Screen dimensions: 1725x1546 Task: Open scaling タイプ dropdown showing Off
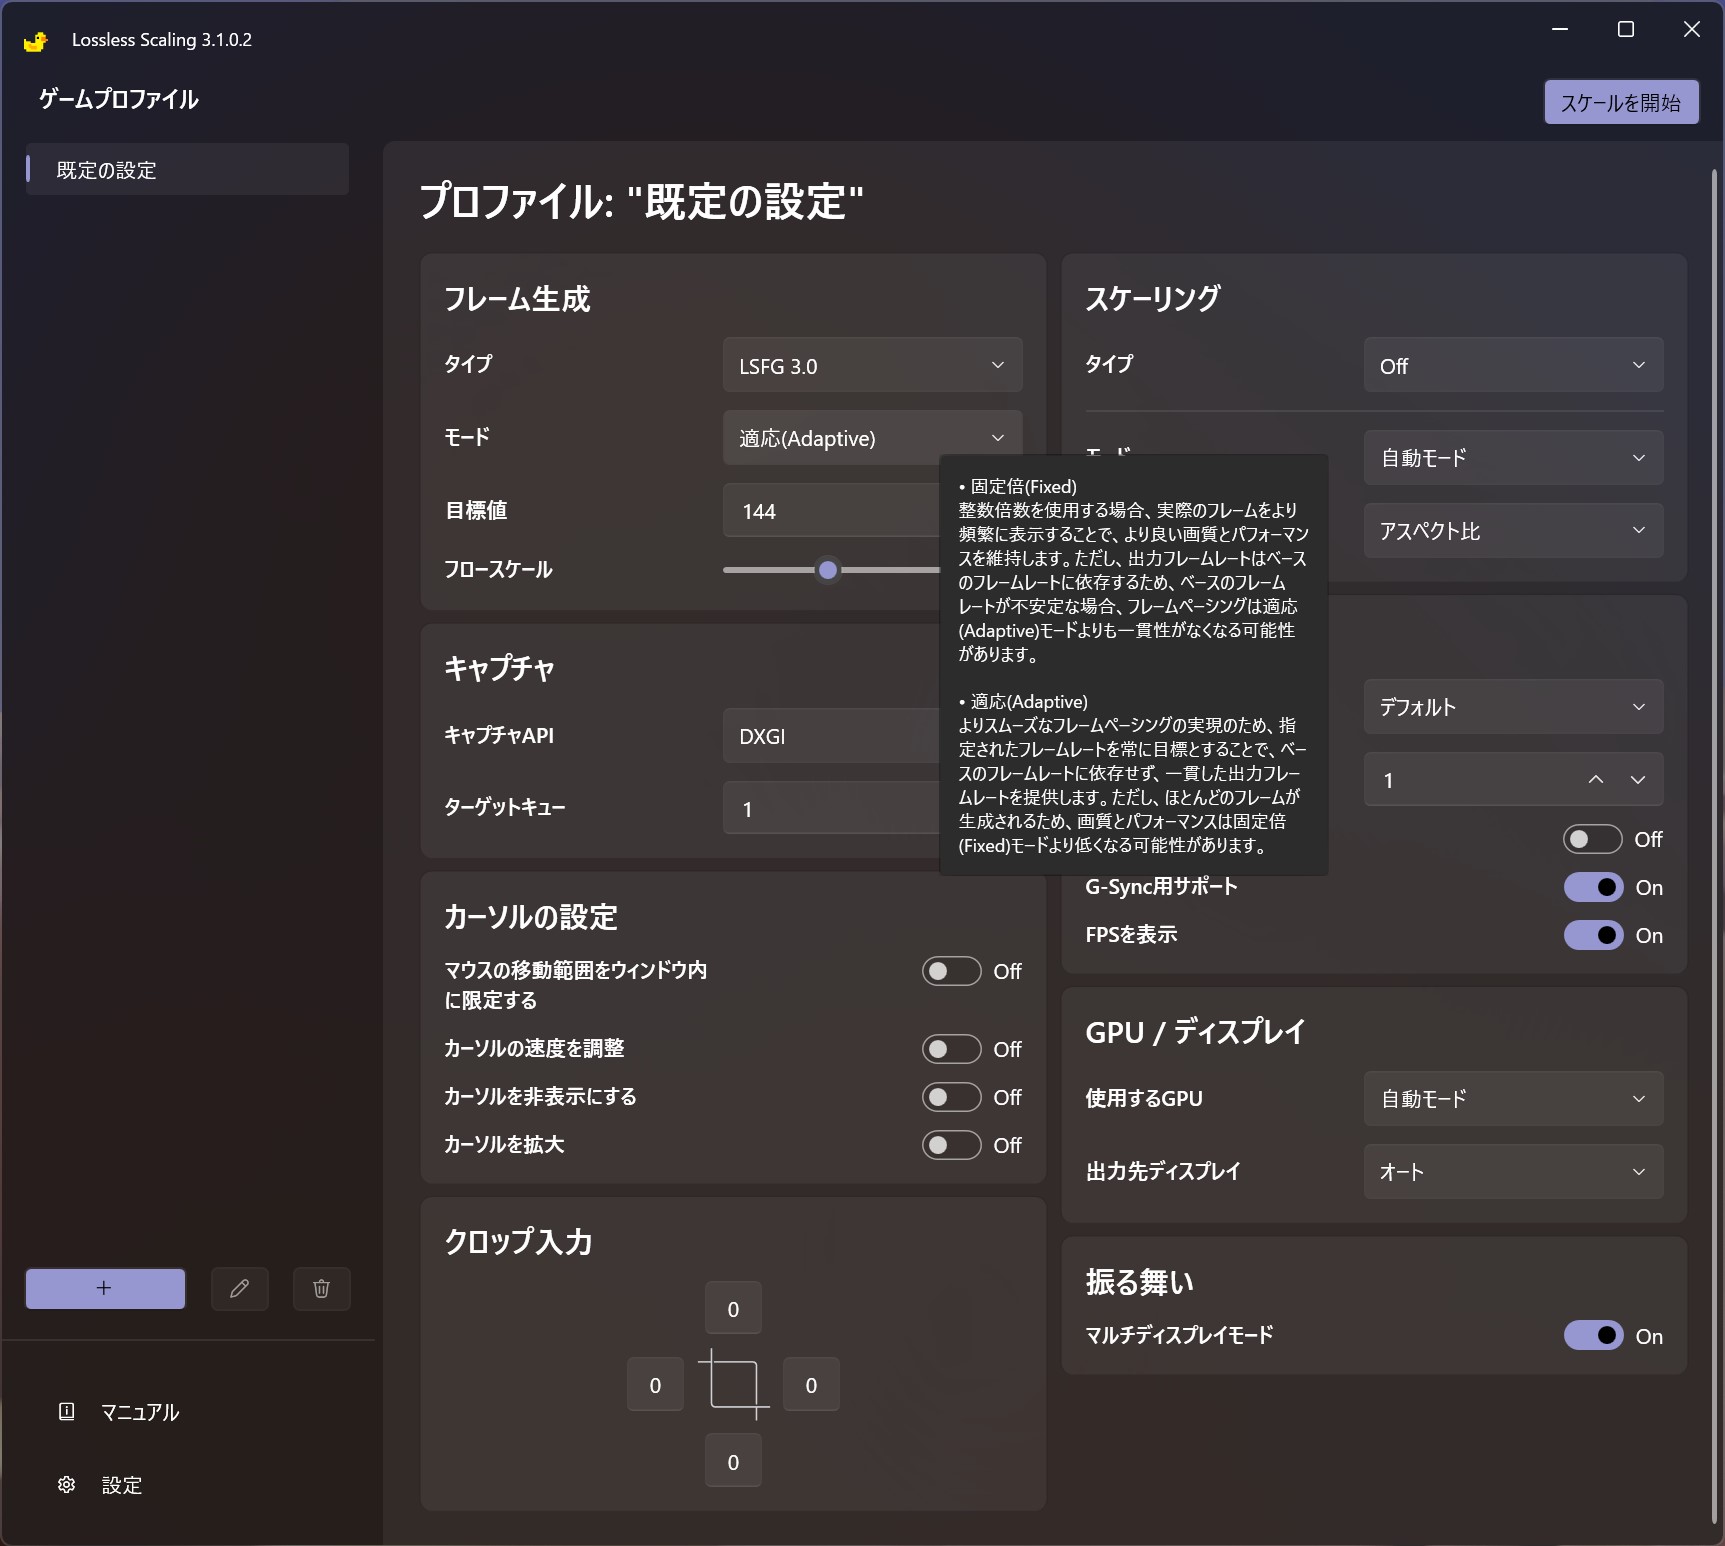pos(1514,365)
